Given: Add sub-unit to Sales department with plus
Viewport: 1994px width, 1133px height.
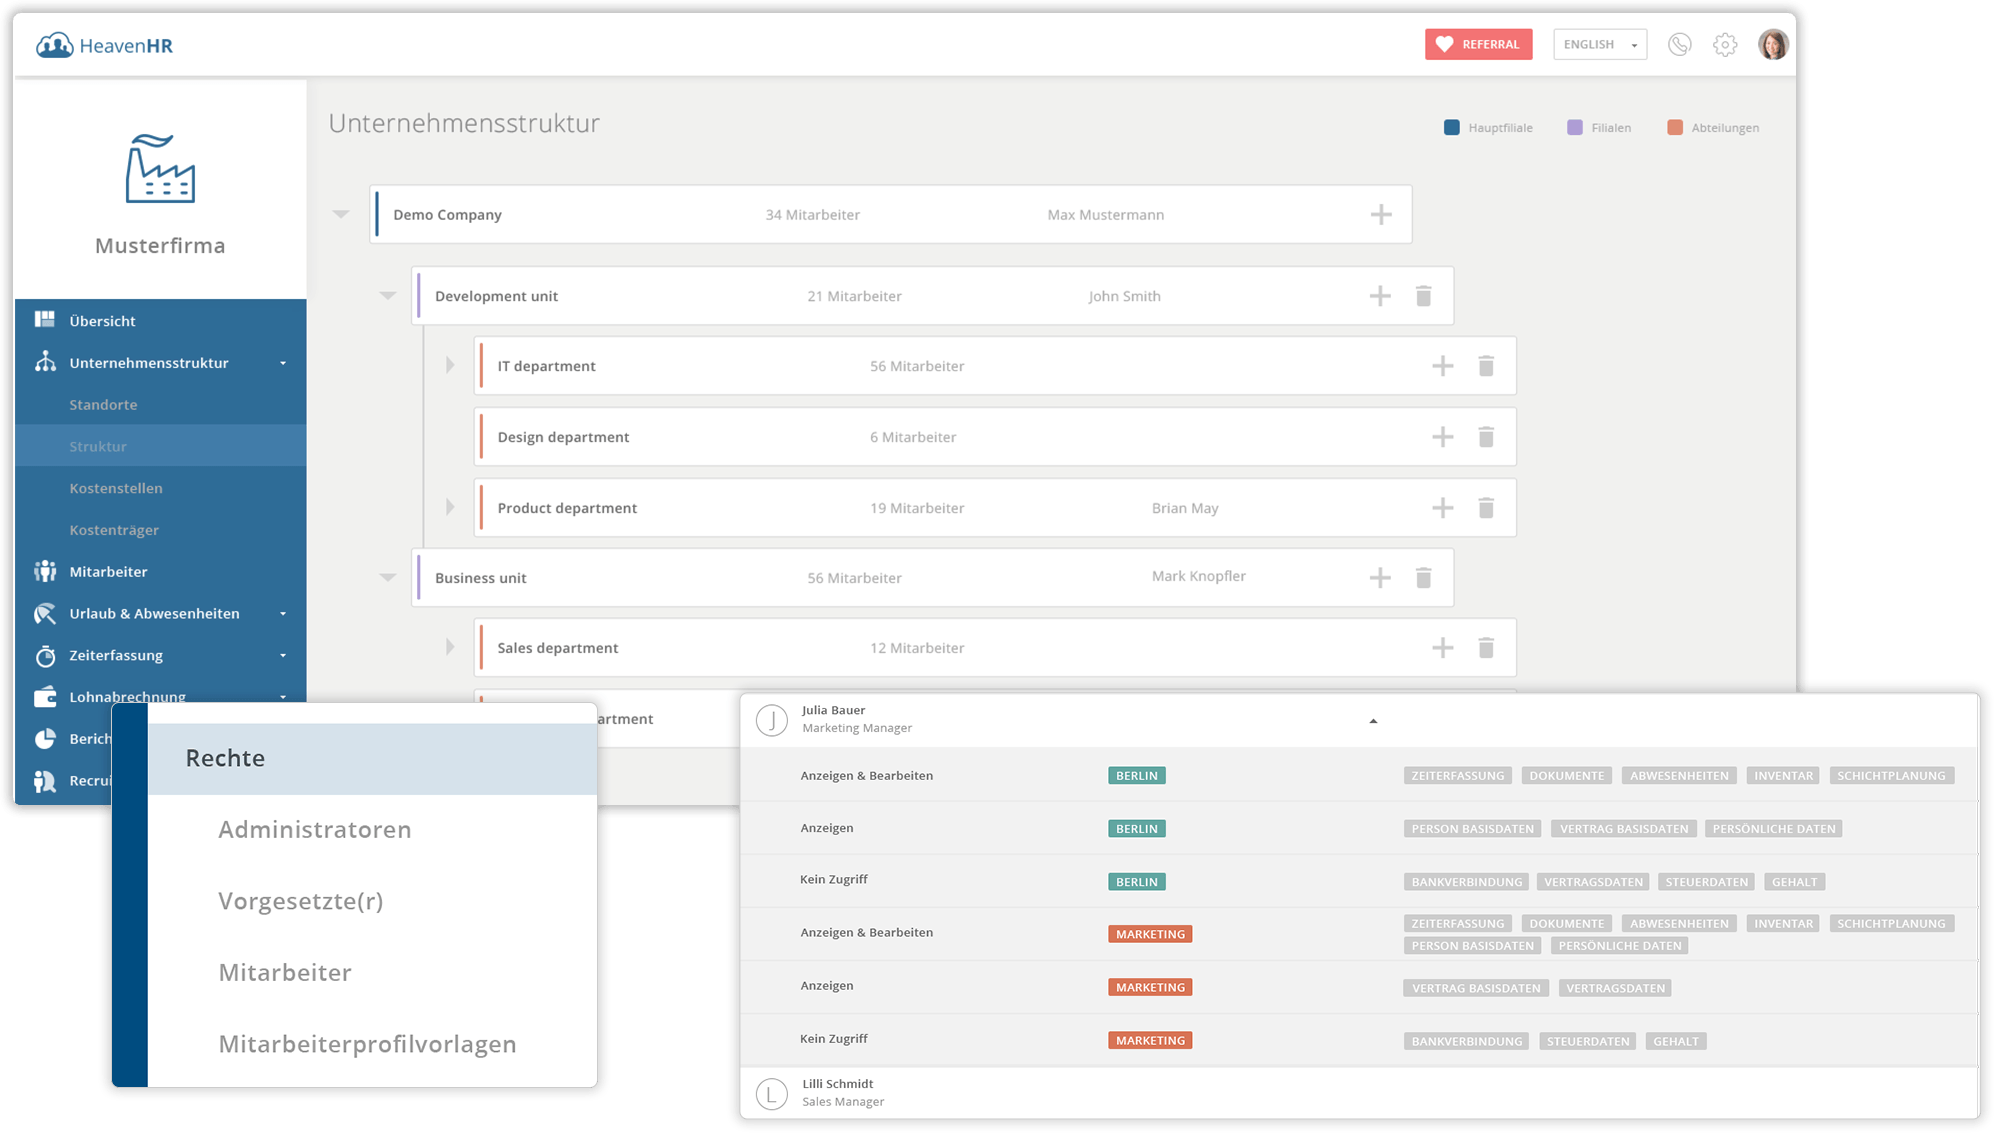Looking at the screenshot, I should [1442, 648].
